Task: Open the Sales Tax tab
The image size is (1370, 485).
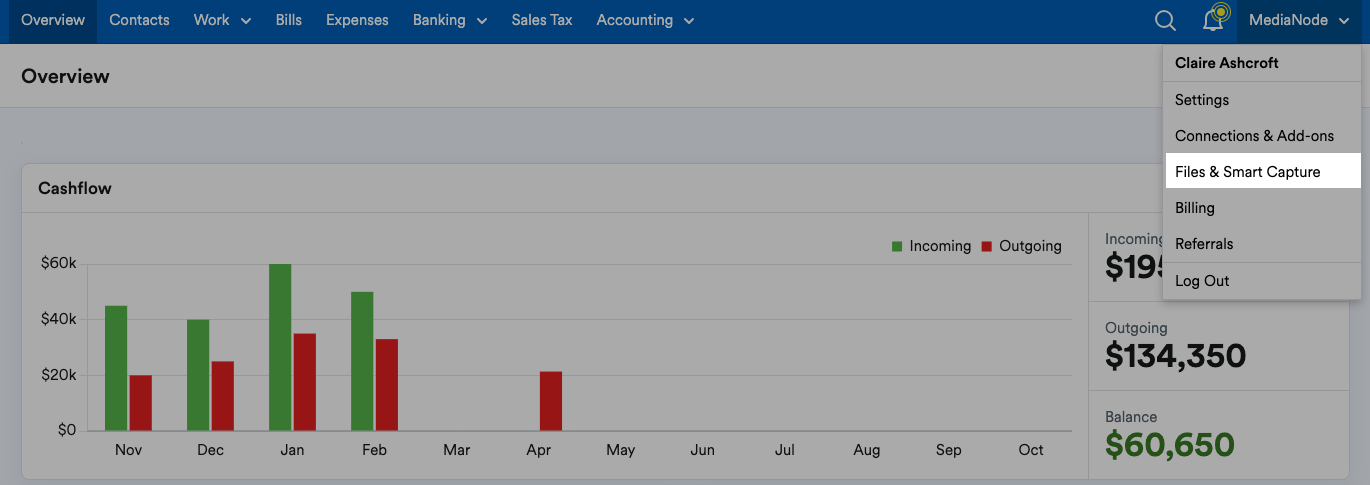Action: (x=541, y=20)
